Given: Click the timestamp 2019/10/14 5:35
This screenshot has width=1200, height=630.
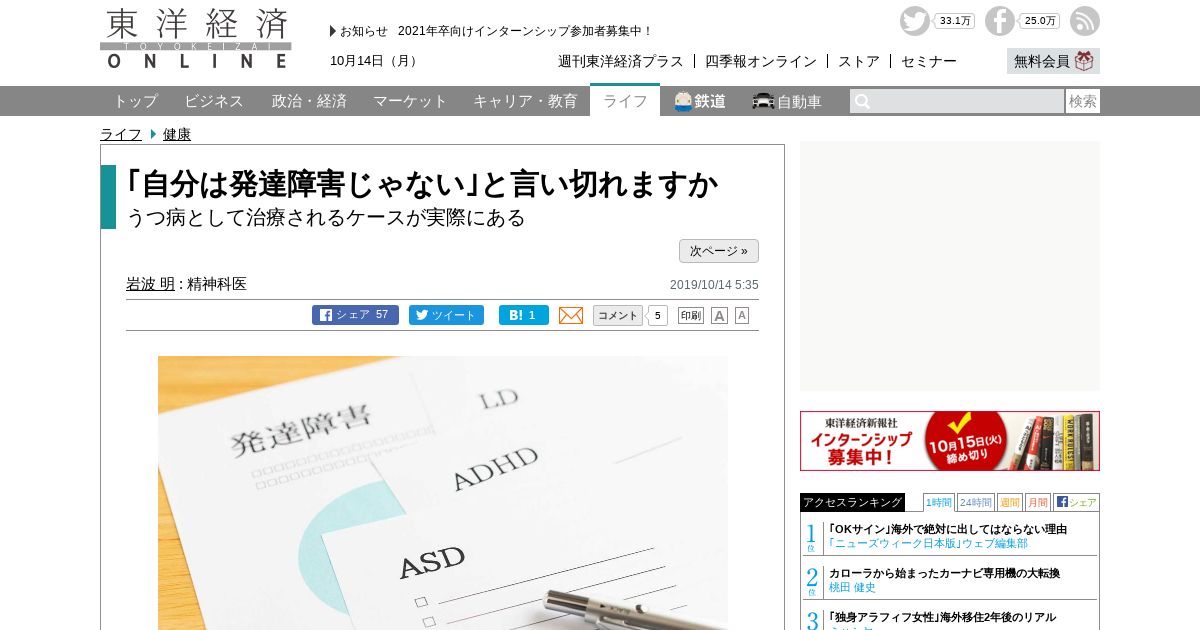Looking at the screenshot, I should click(714, 285).
